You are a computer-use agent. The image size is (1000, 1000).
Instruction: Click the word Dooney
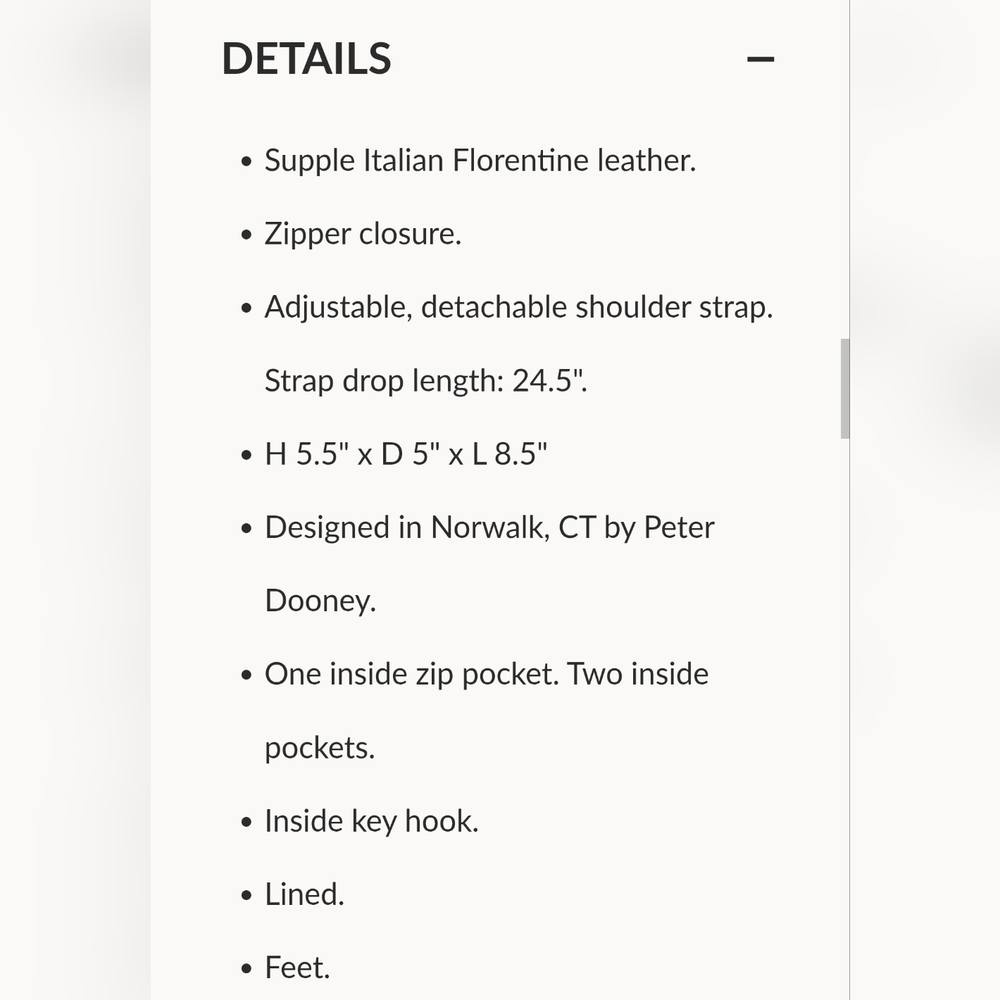tap(320, 601)
